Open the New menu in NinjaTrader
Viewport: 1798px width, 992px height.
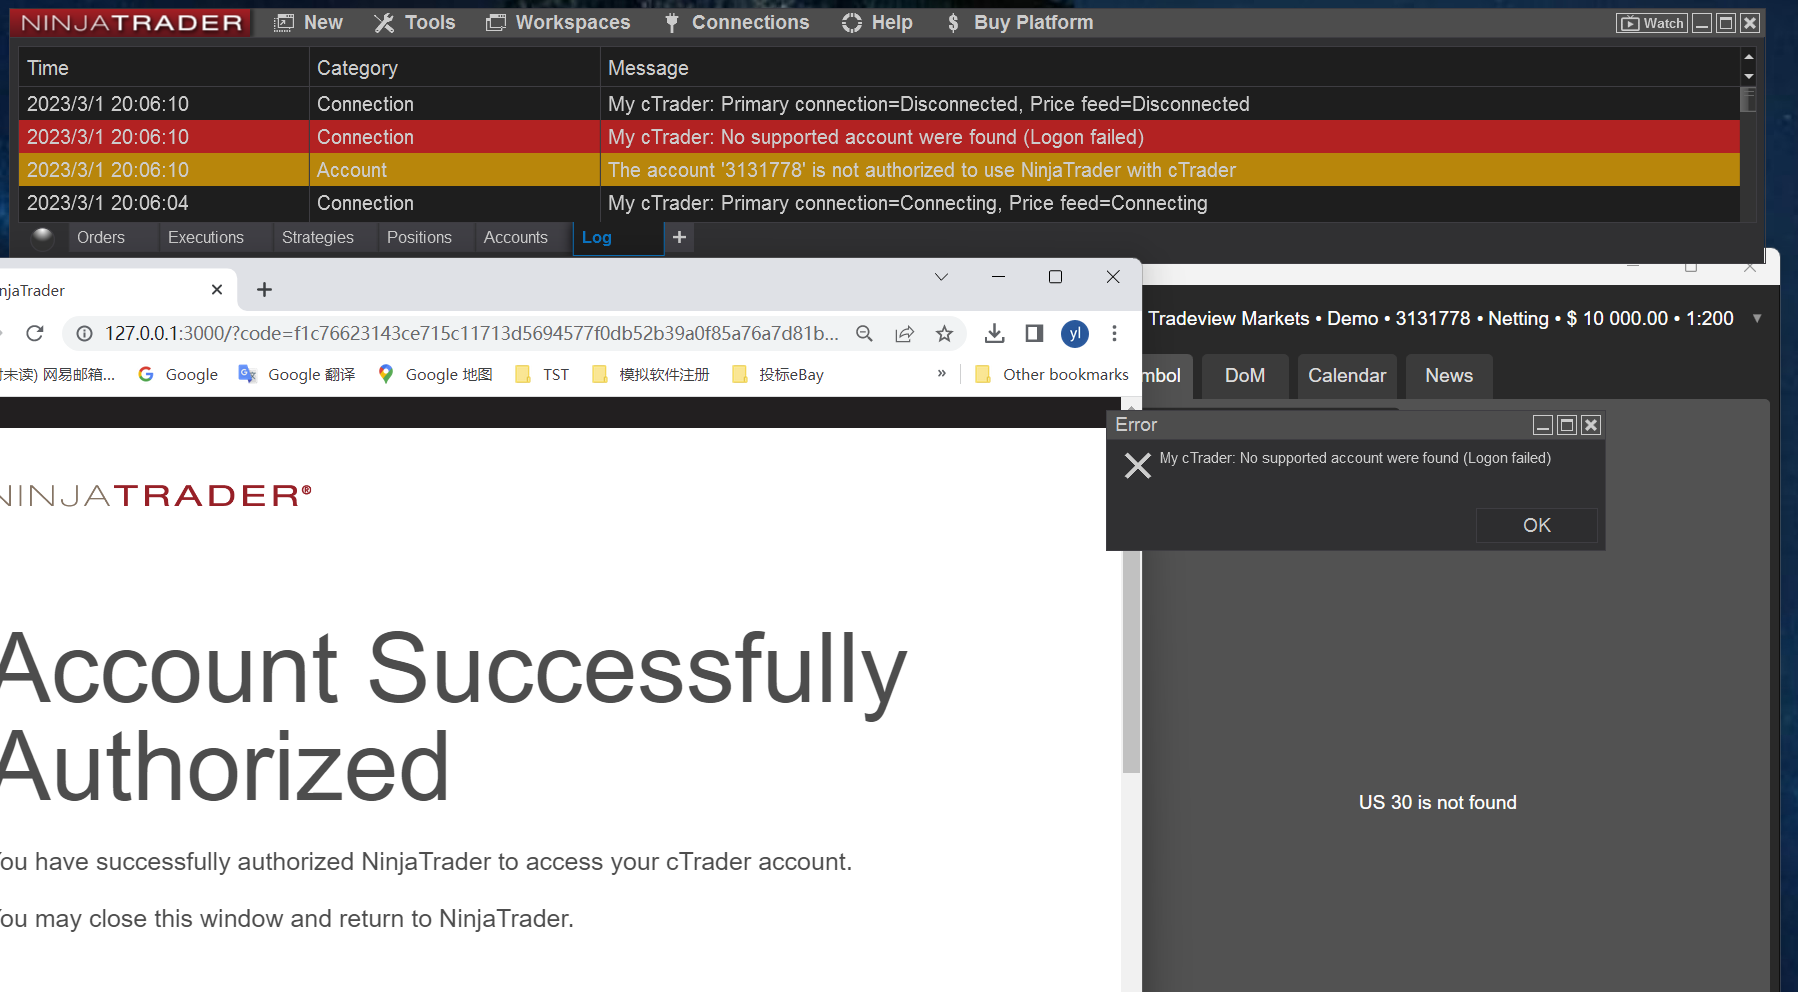pyautogui.click(x=309, y=23)
